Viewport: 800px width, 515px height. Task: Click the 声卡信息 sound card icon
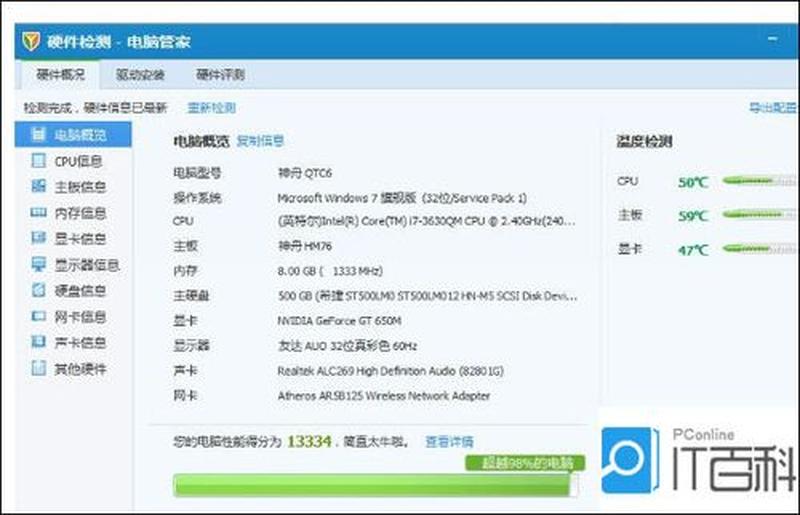tap(38, 341)
